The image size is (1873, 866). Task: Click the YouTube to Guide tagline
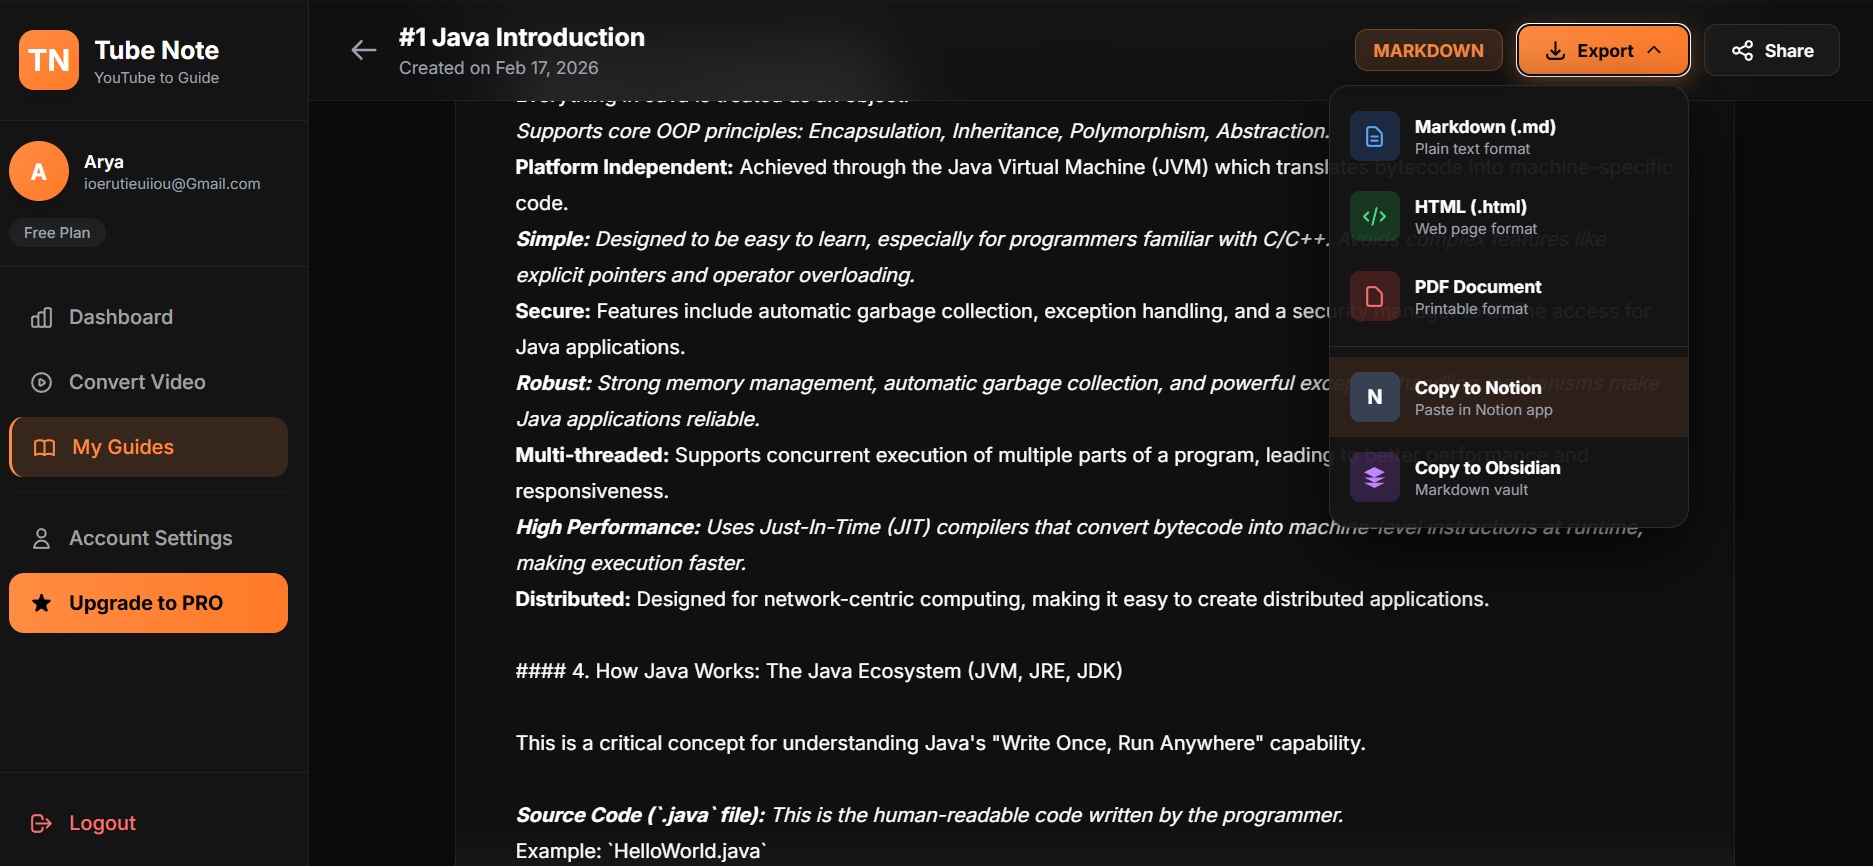[156, 78]
